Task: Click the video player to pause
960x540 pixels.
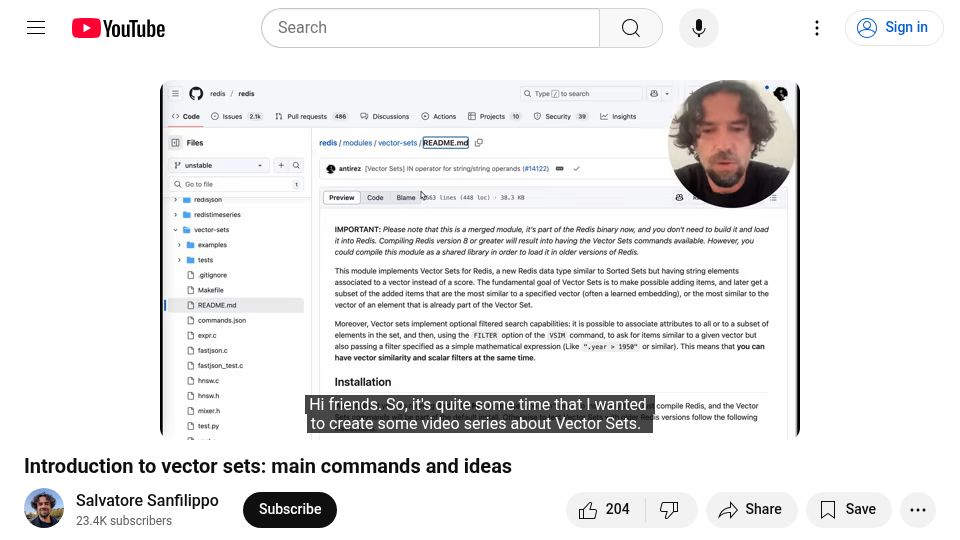Action: pos(480,259)
